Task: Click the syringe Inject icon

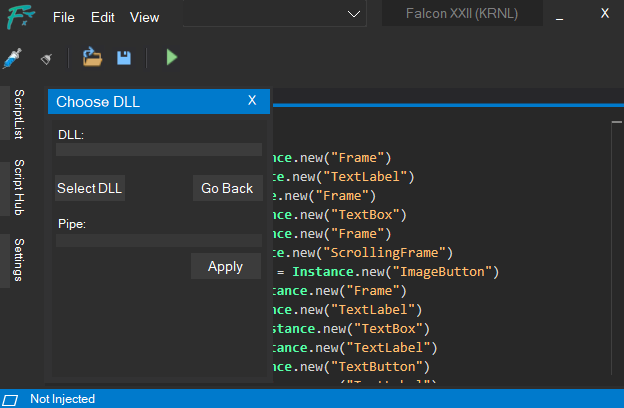Action: pyautogui.click(x=12, y=58)
